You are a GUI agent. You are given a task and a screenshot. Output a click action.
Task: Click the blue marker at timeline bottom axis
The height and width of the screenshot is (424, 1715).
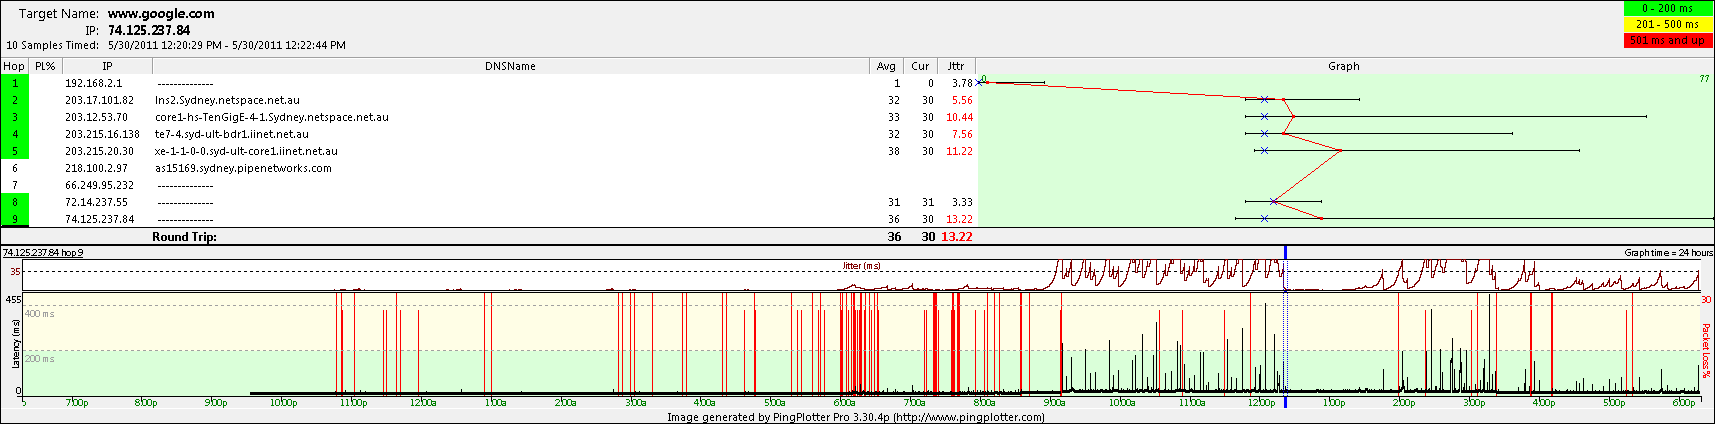tap(1285, 402)
